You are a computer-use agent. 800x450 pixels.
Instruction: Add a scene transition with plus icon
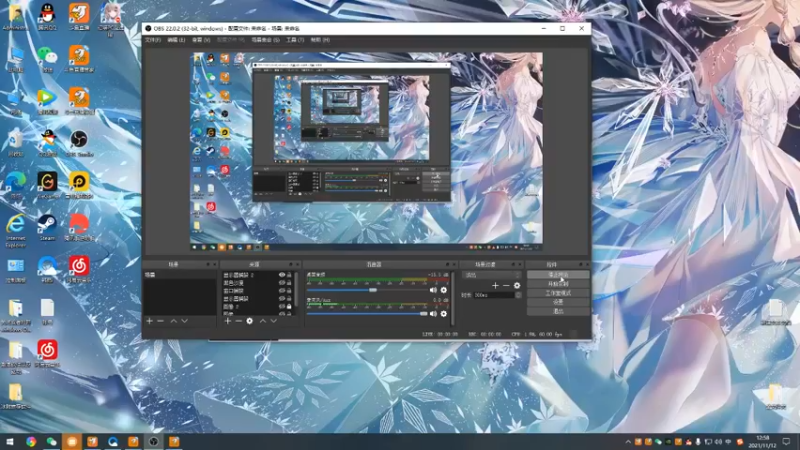[495, 286]
